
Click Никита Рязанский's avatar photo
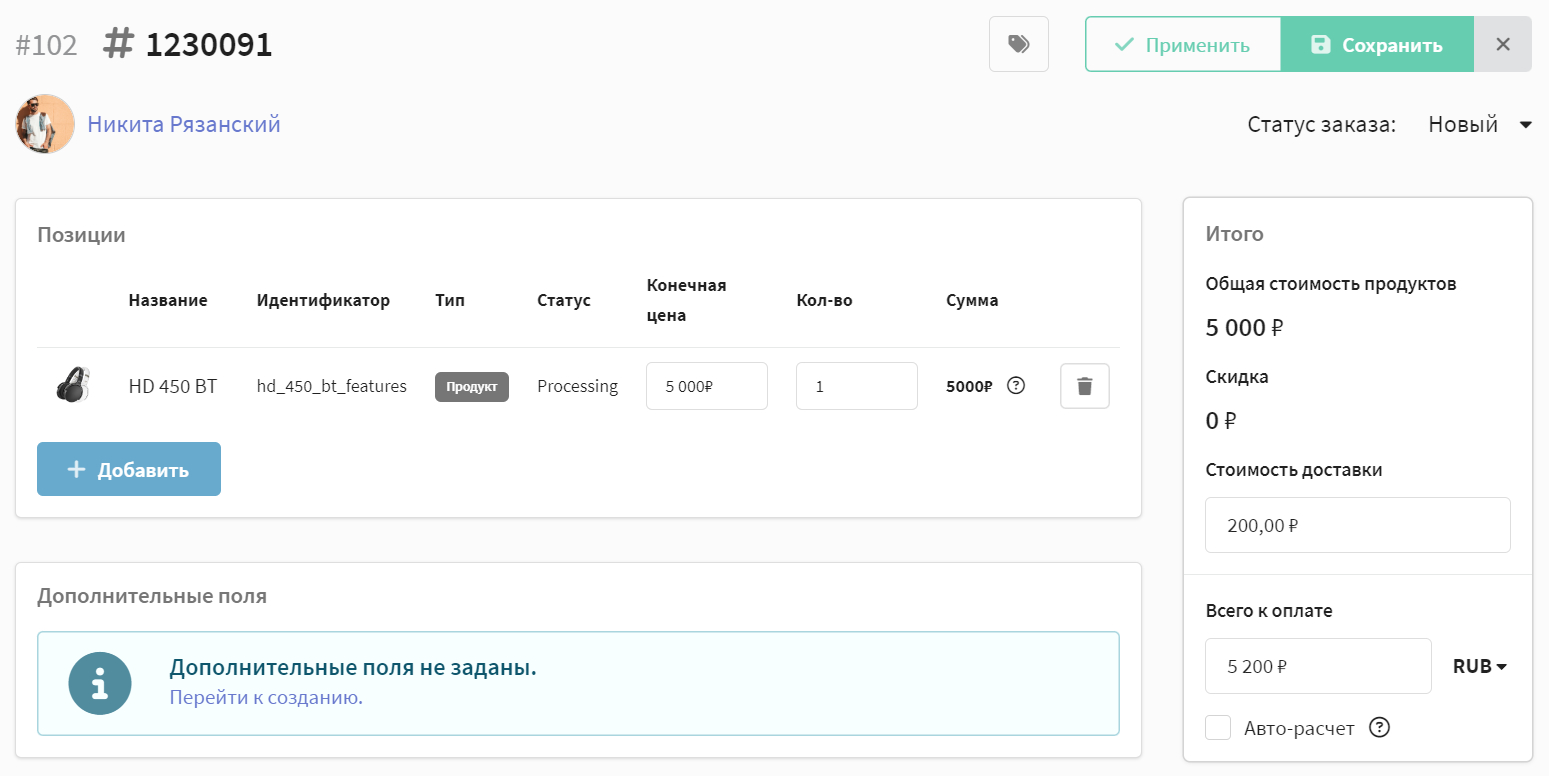(x=45, y=124)
